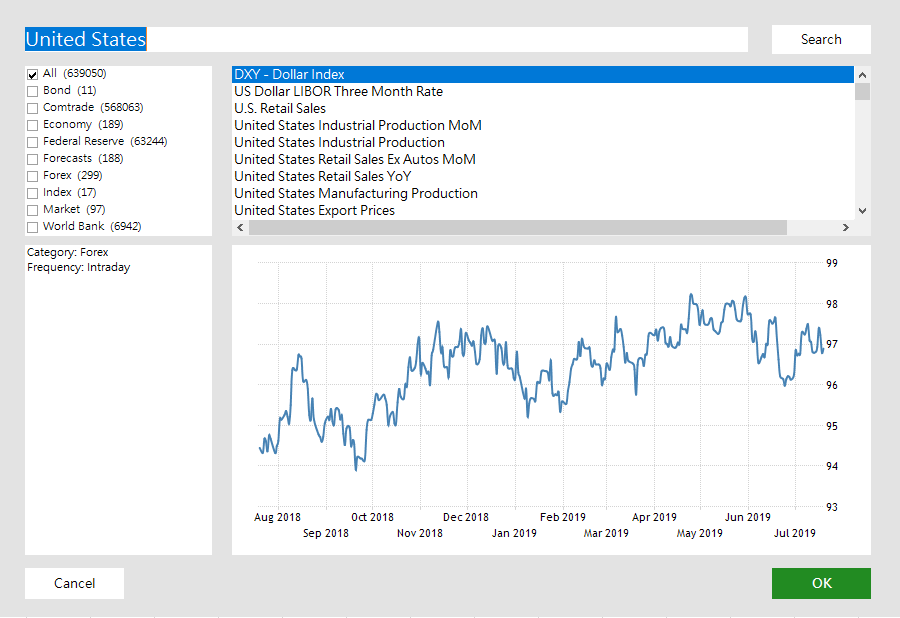Click the results list scroll up arrow
Viewport: 900px width, 618px height.
pos(863,74)
